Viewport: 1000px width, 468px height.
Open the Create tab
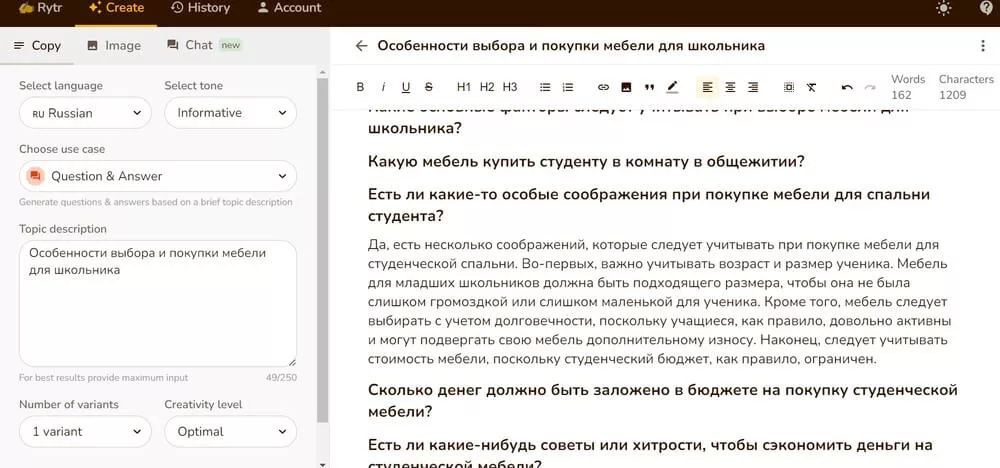116,8
